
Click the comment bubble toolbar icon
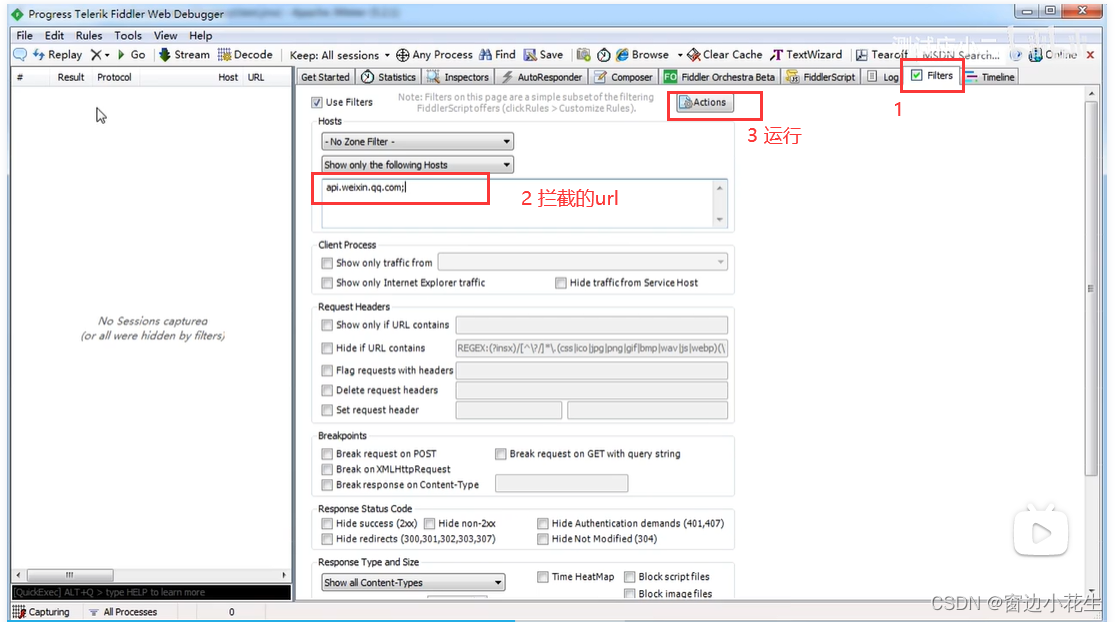(x=20, y=55)
